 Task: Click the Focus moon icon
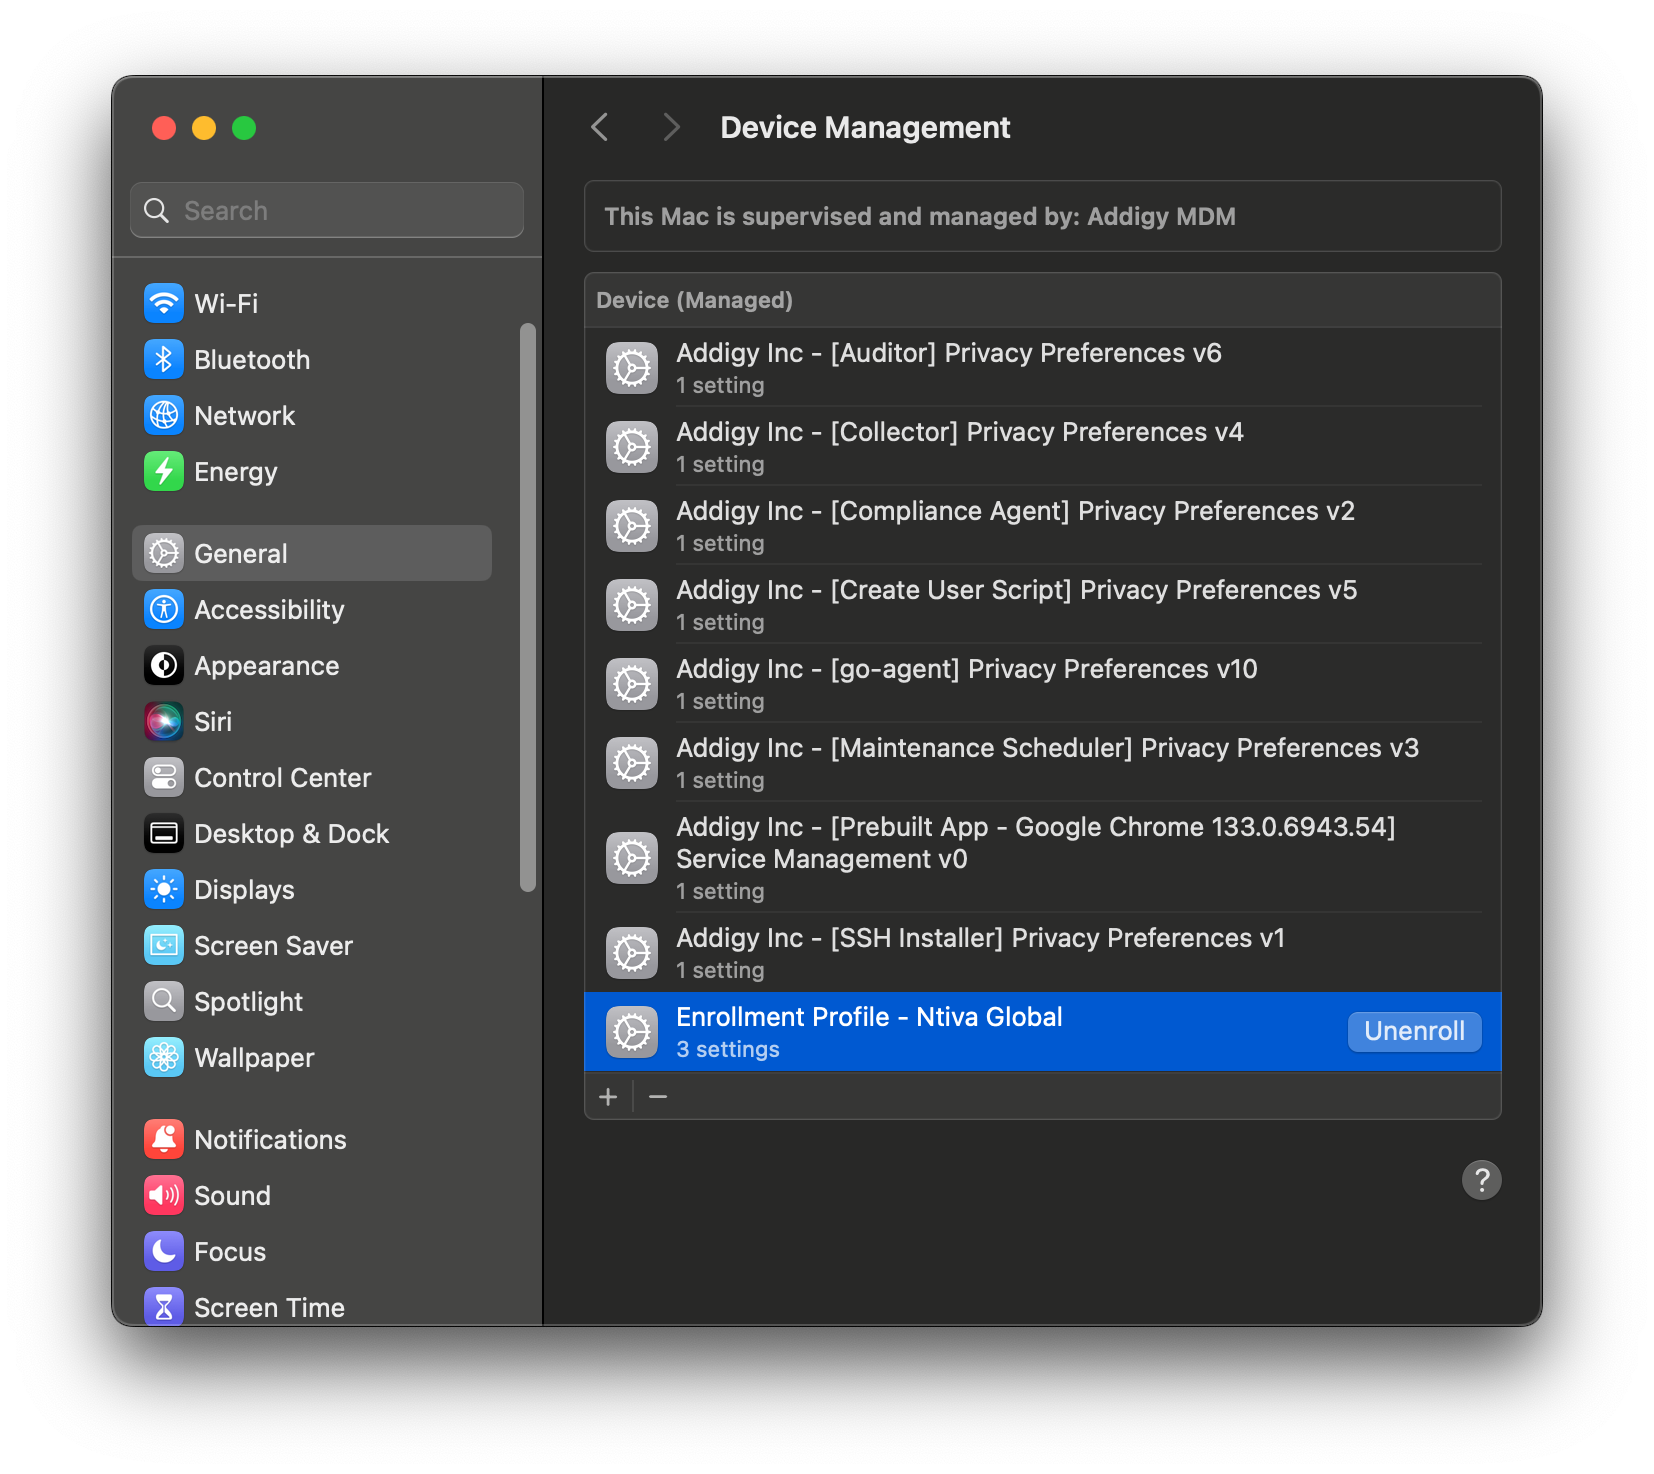(164, 1251)
